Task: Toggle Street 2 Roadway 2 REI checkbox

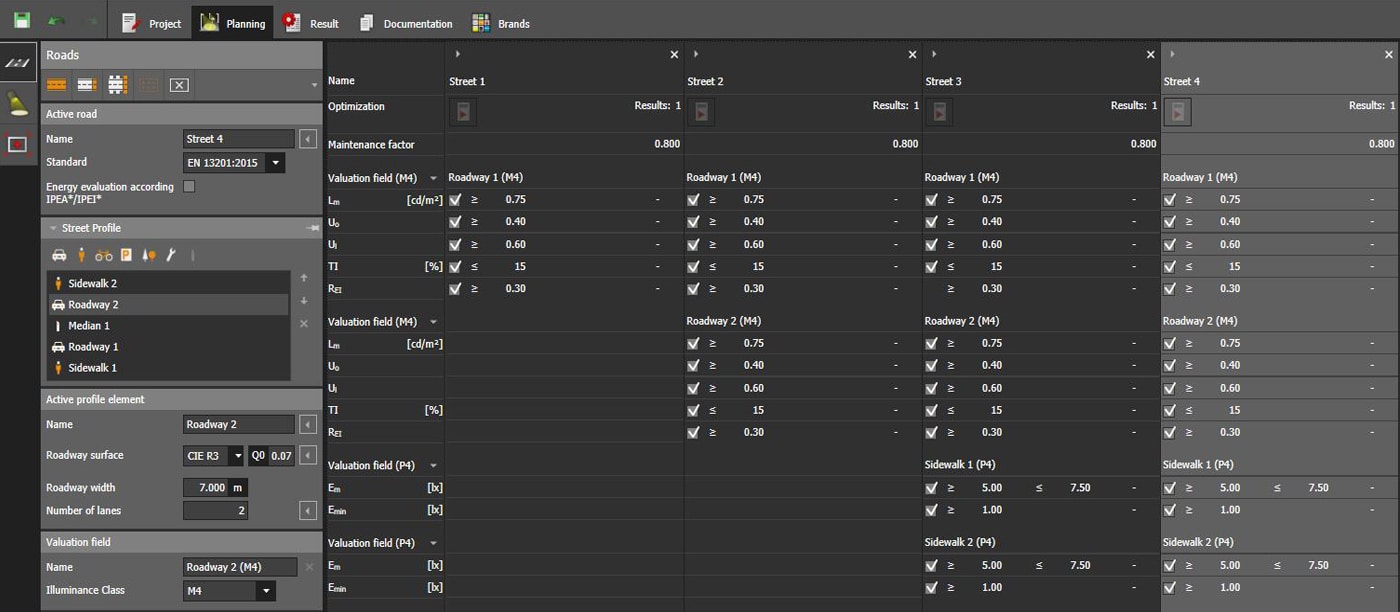Action: [694, 432]
